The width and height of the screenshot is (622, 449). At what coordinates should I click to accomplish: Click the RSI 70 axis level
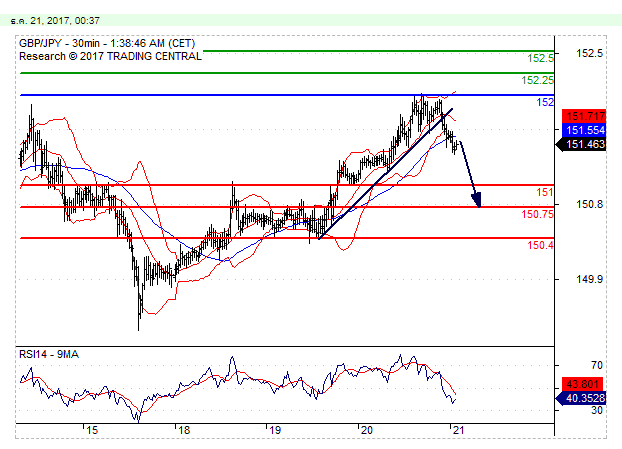tap(597, 365)
